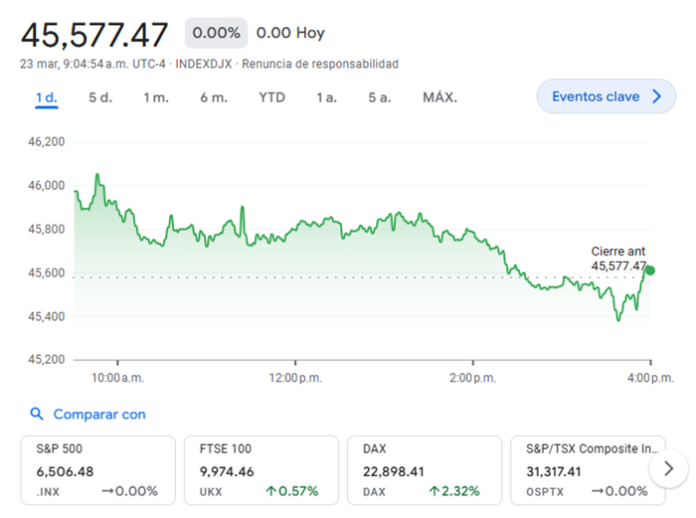Open the S&P 500 comparison card
This screenshot has width=696, height=518.
click(97, 469)
